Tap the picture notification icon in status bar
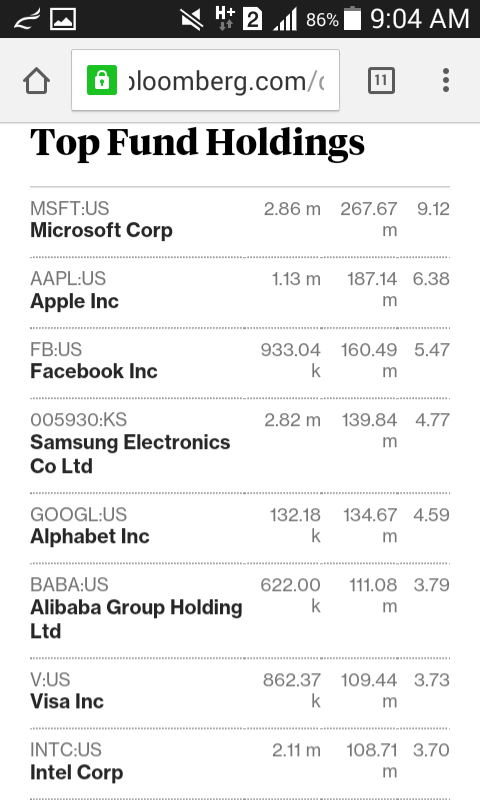The height and width of the screenshot is (800, 480). pyautogui.click(x=63, y=19)
